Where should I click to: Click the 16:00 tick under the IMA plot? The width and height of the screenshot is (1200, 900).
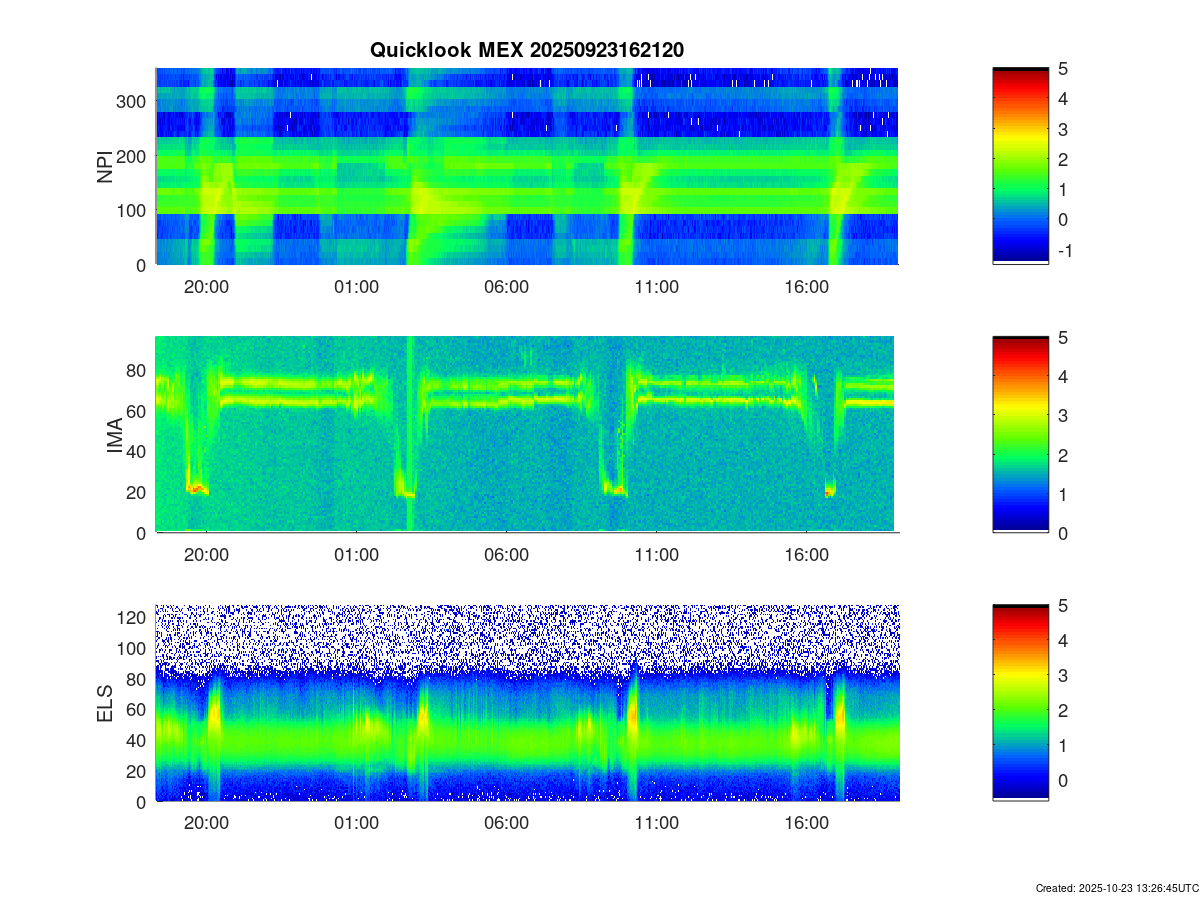click(806, 554)
